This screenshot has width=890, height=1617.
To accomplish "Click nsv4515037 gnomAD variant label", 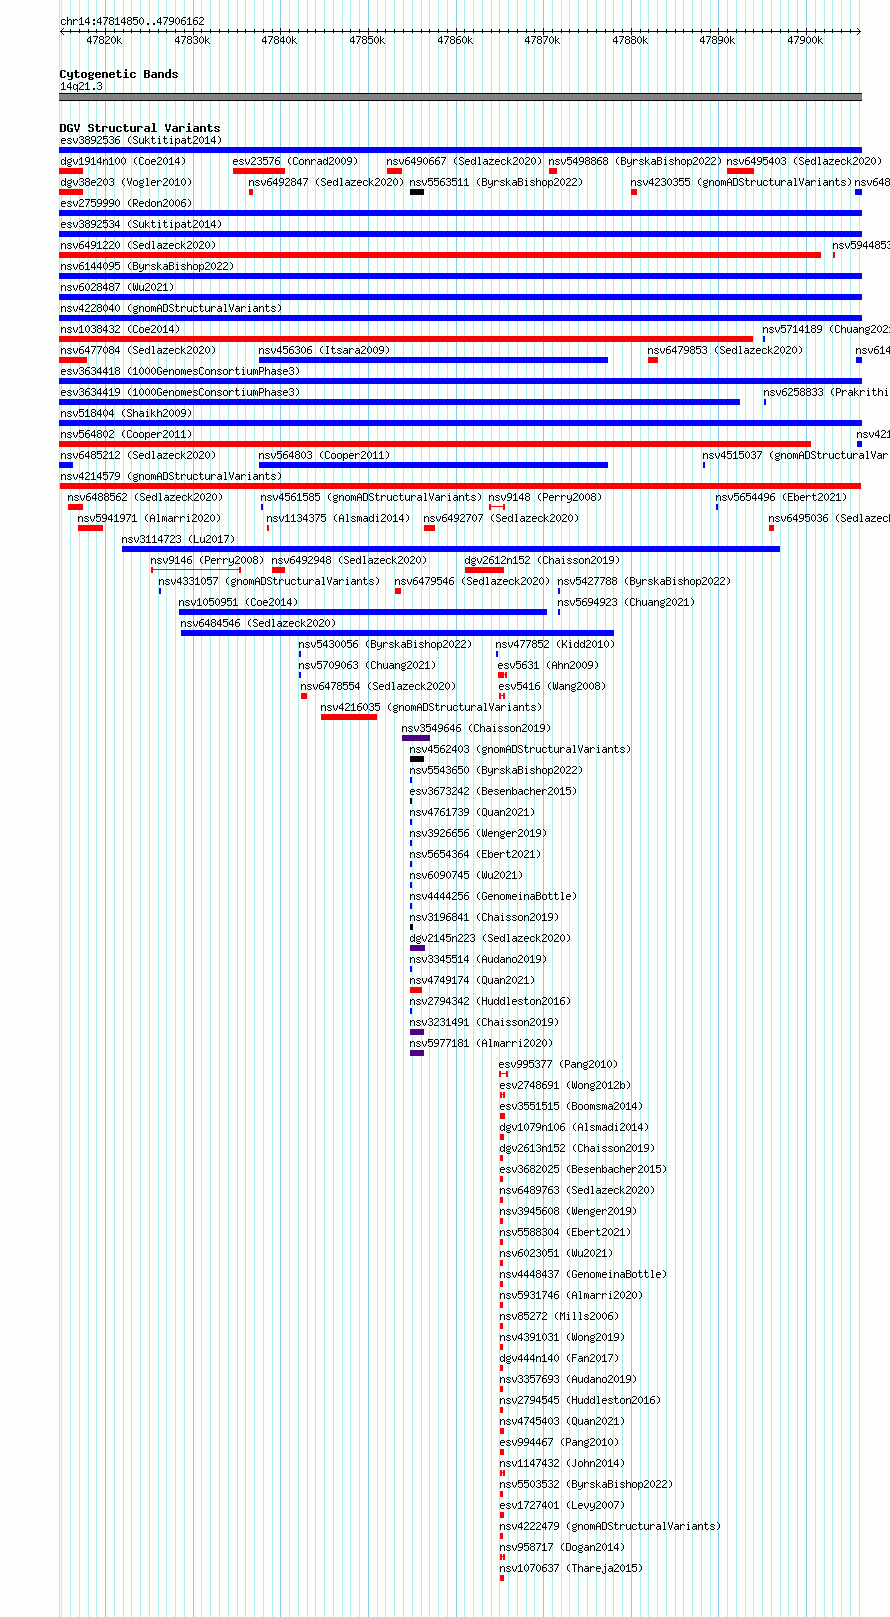I will tap(795, 455).
